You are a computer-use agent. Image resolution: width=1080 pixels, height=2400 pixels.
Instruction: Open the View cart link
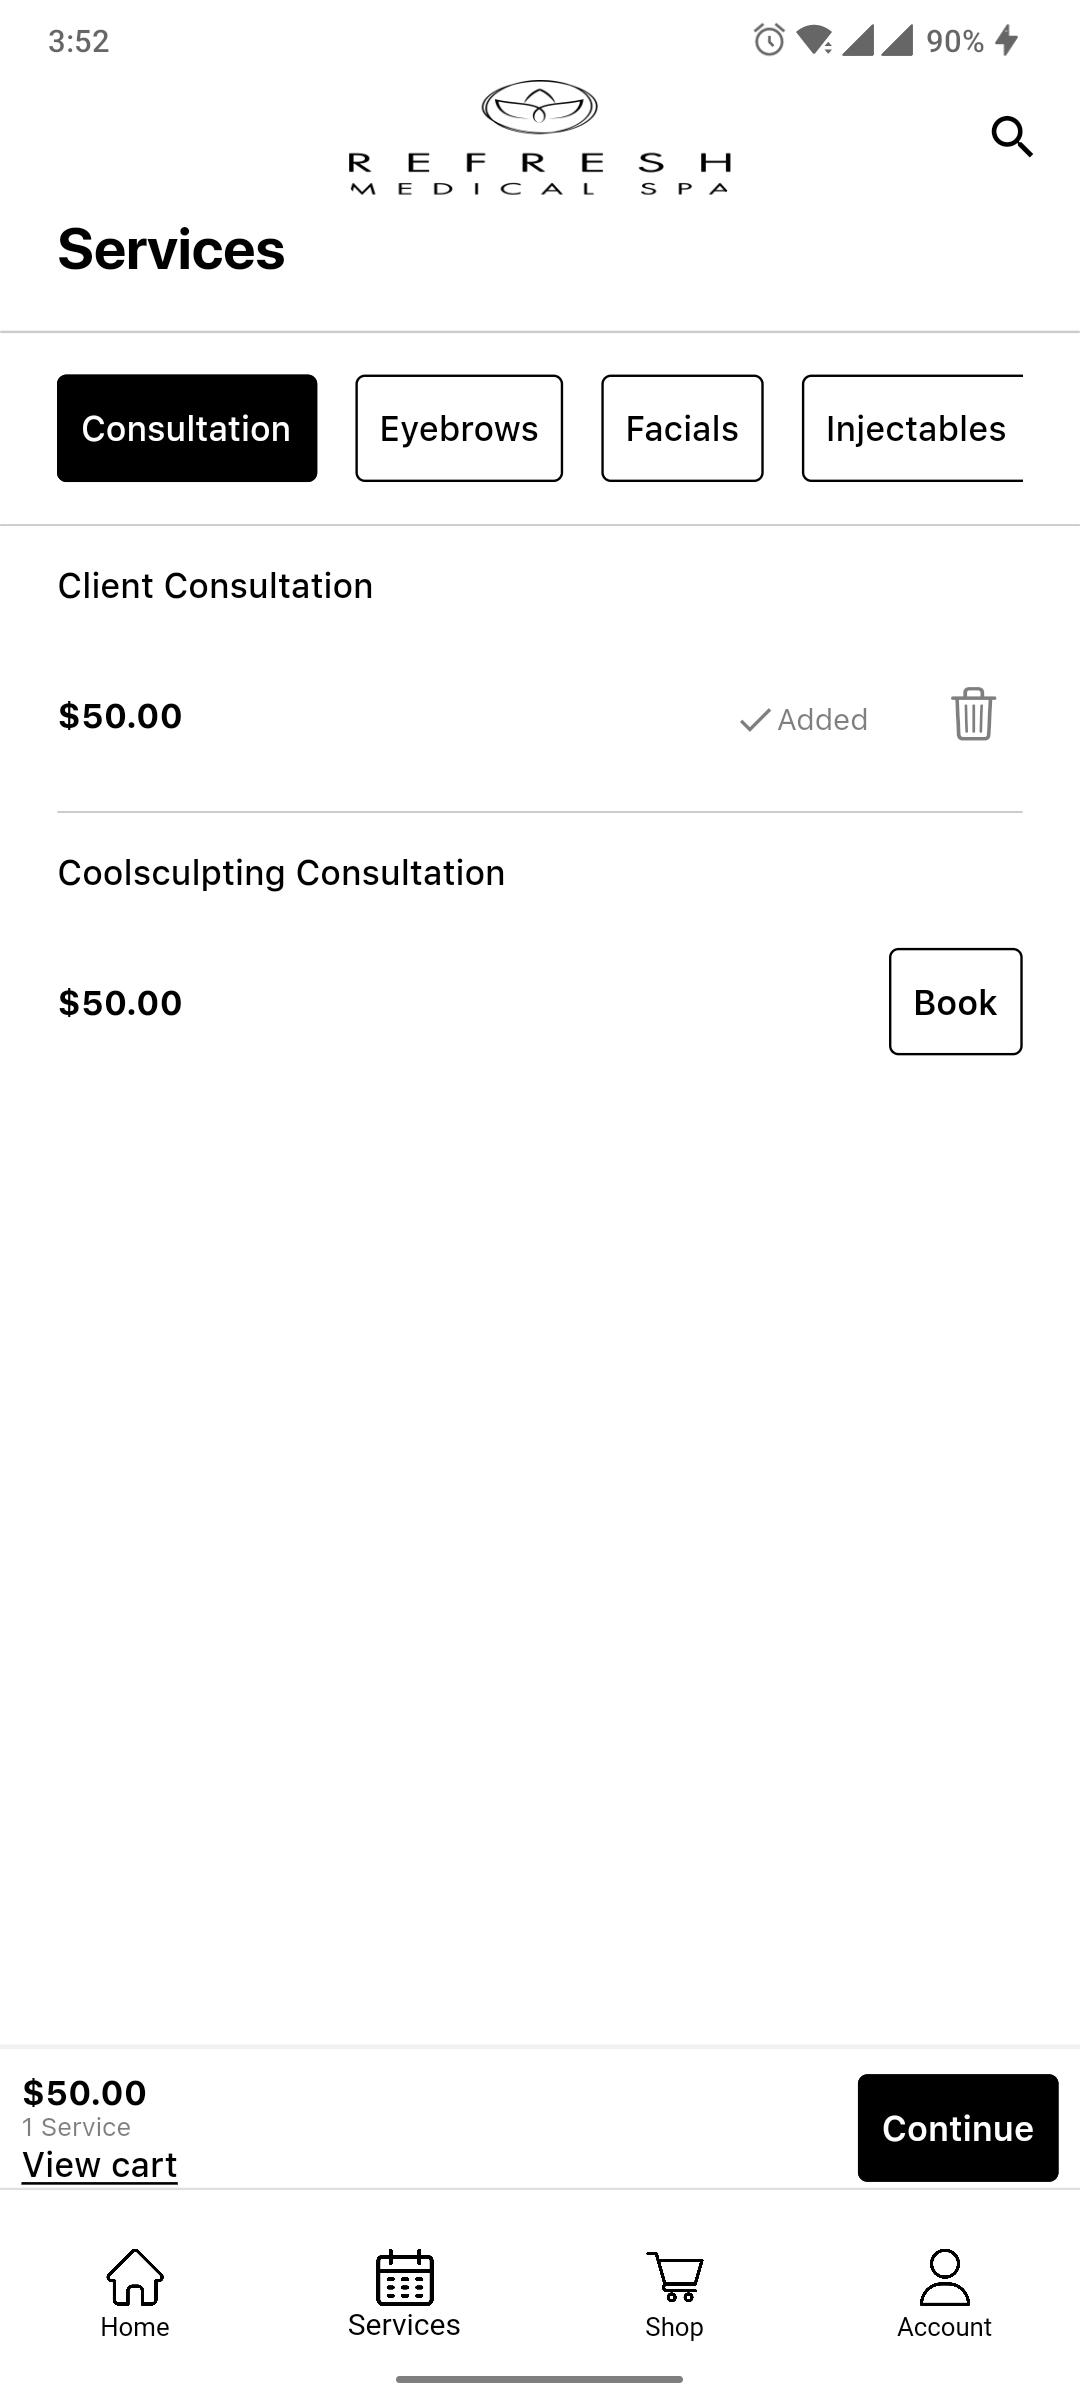coord(99,2165)
